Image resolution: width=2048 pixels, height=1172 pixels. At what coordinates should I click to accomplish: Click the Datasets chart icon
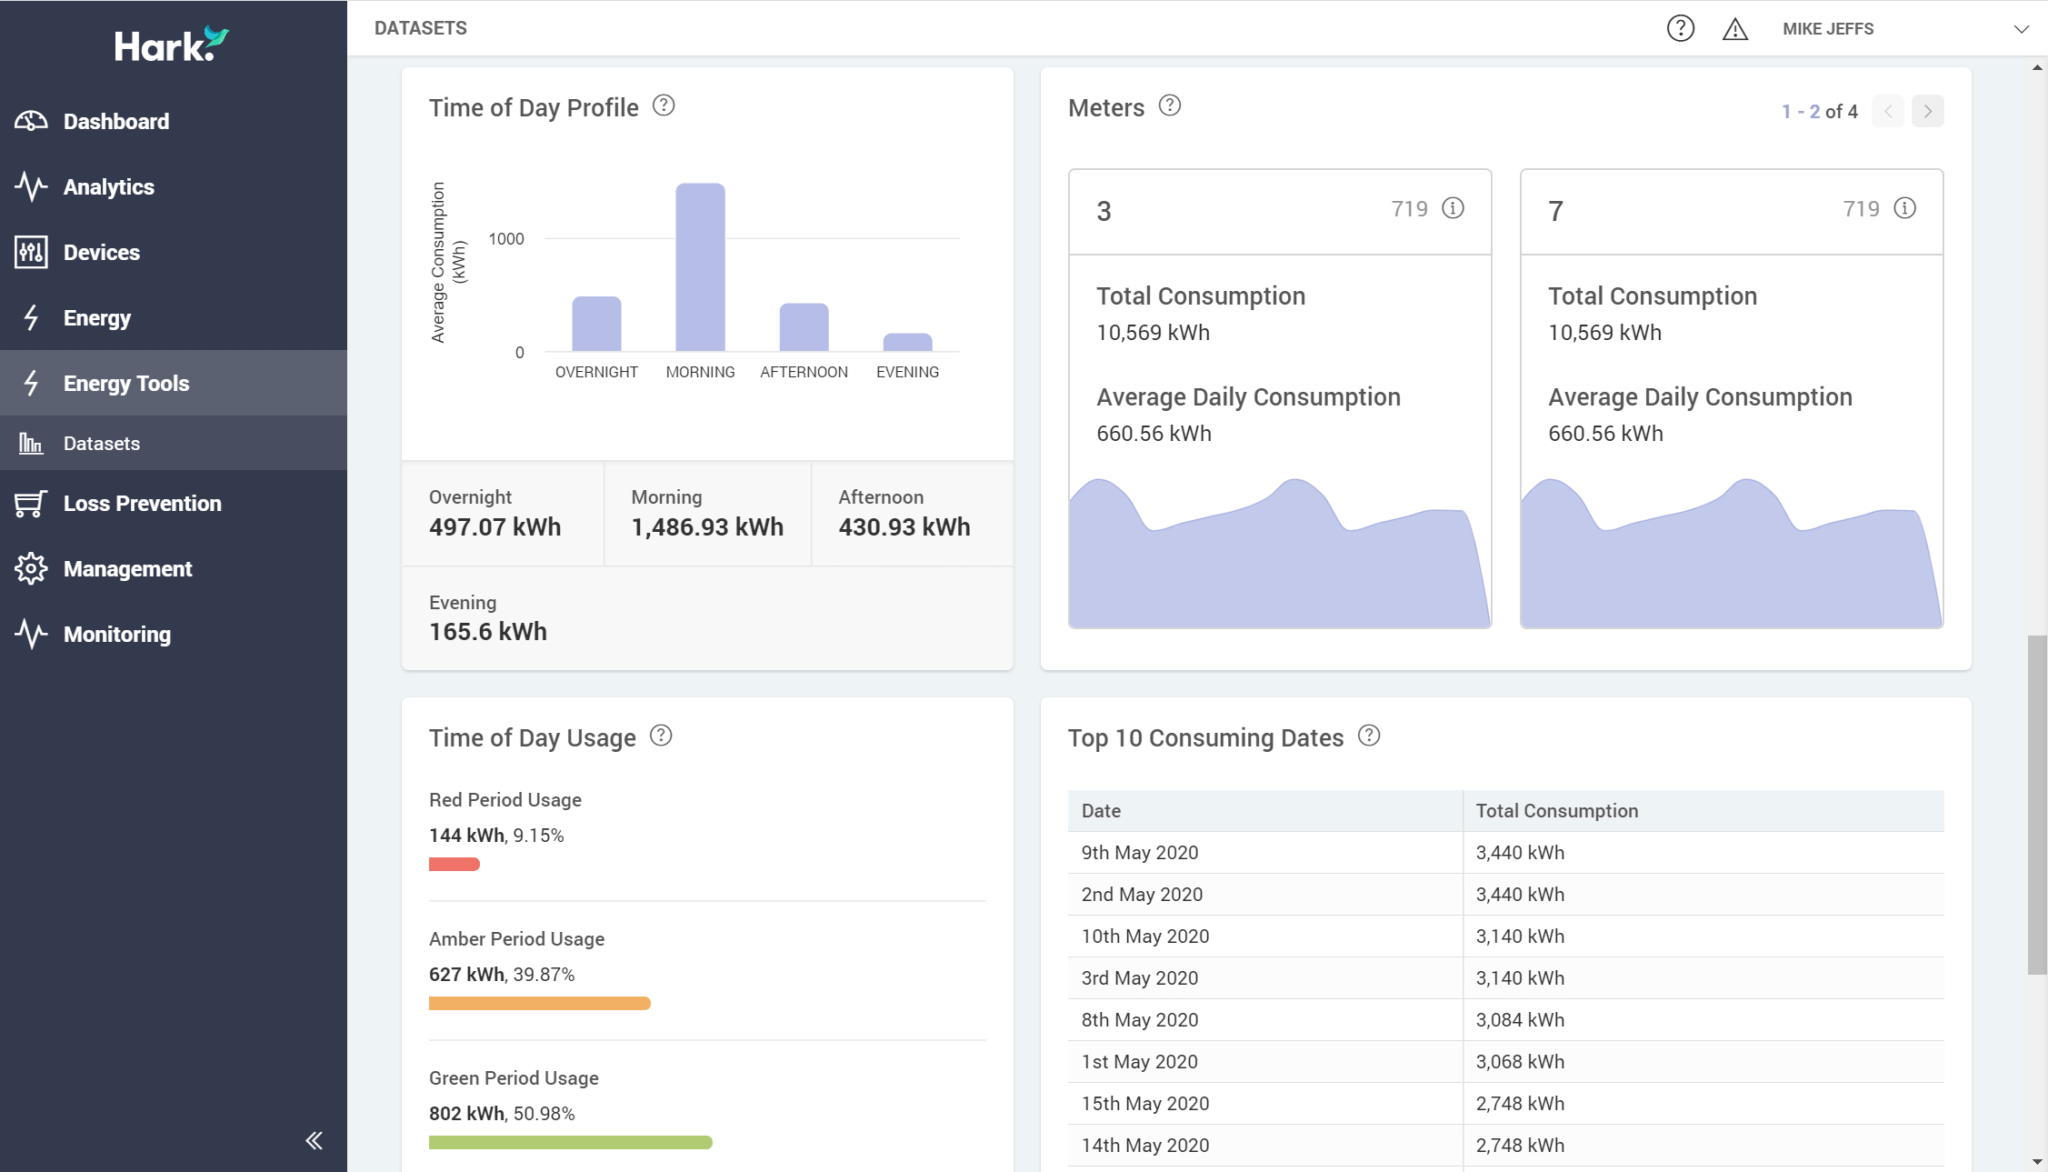pyautogui.click(x=31, y=443)
